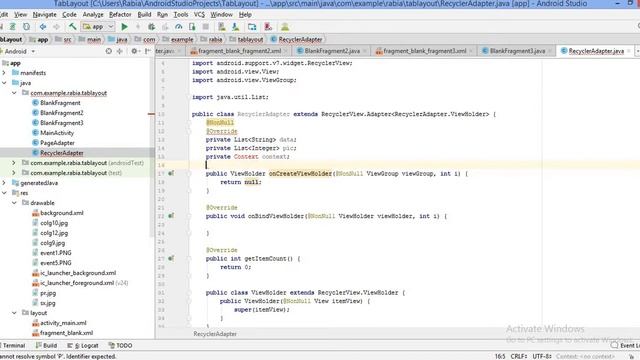Open the Event Log
The height and width of the screenshot is (360, 640).
pyautogui.click(x=625, y=346)
